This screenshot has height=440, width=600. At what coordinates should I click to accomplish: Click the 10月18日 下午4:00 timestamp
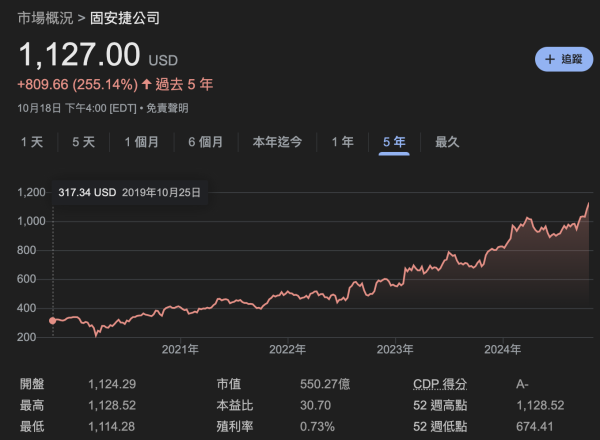tap(77, 108)
